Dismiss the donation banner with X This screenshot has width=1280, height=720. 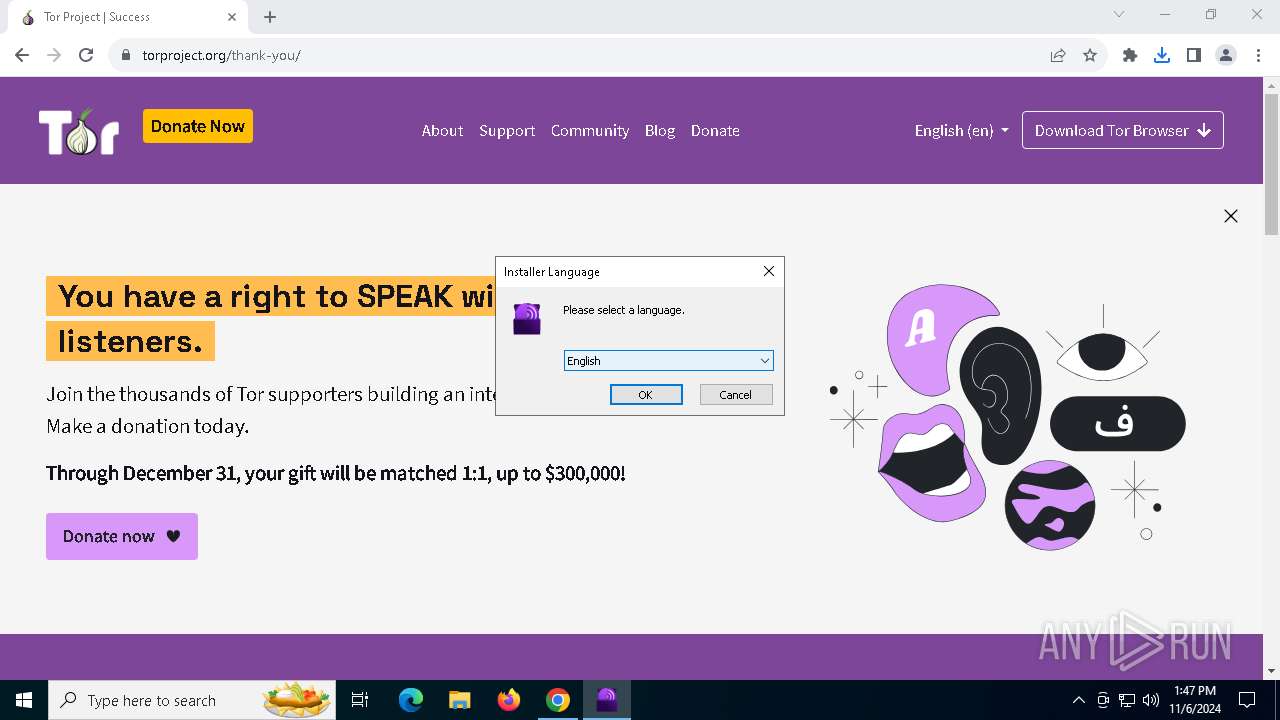1231,216
